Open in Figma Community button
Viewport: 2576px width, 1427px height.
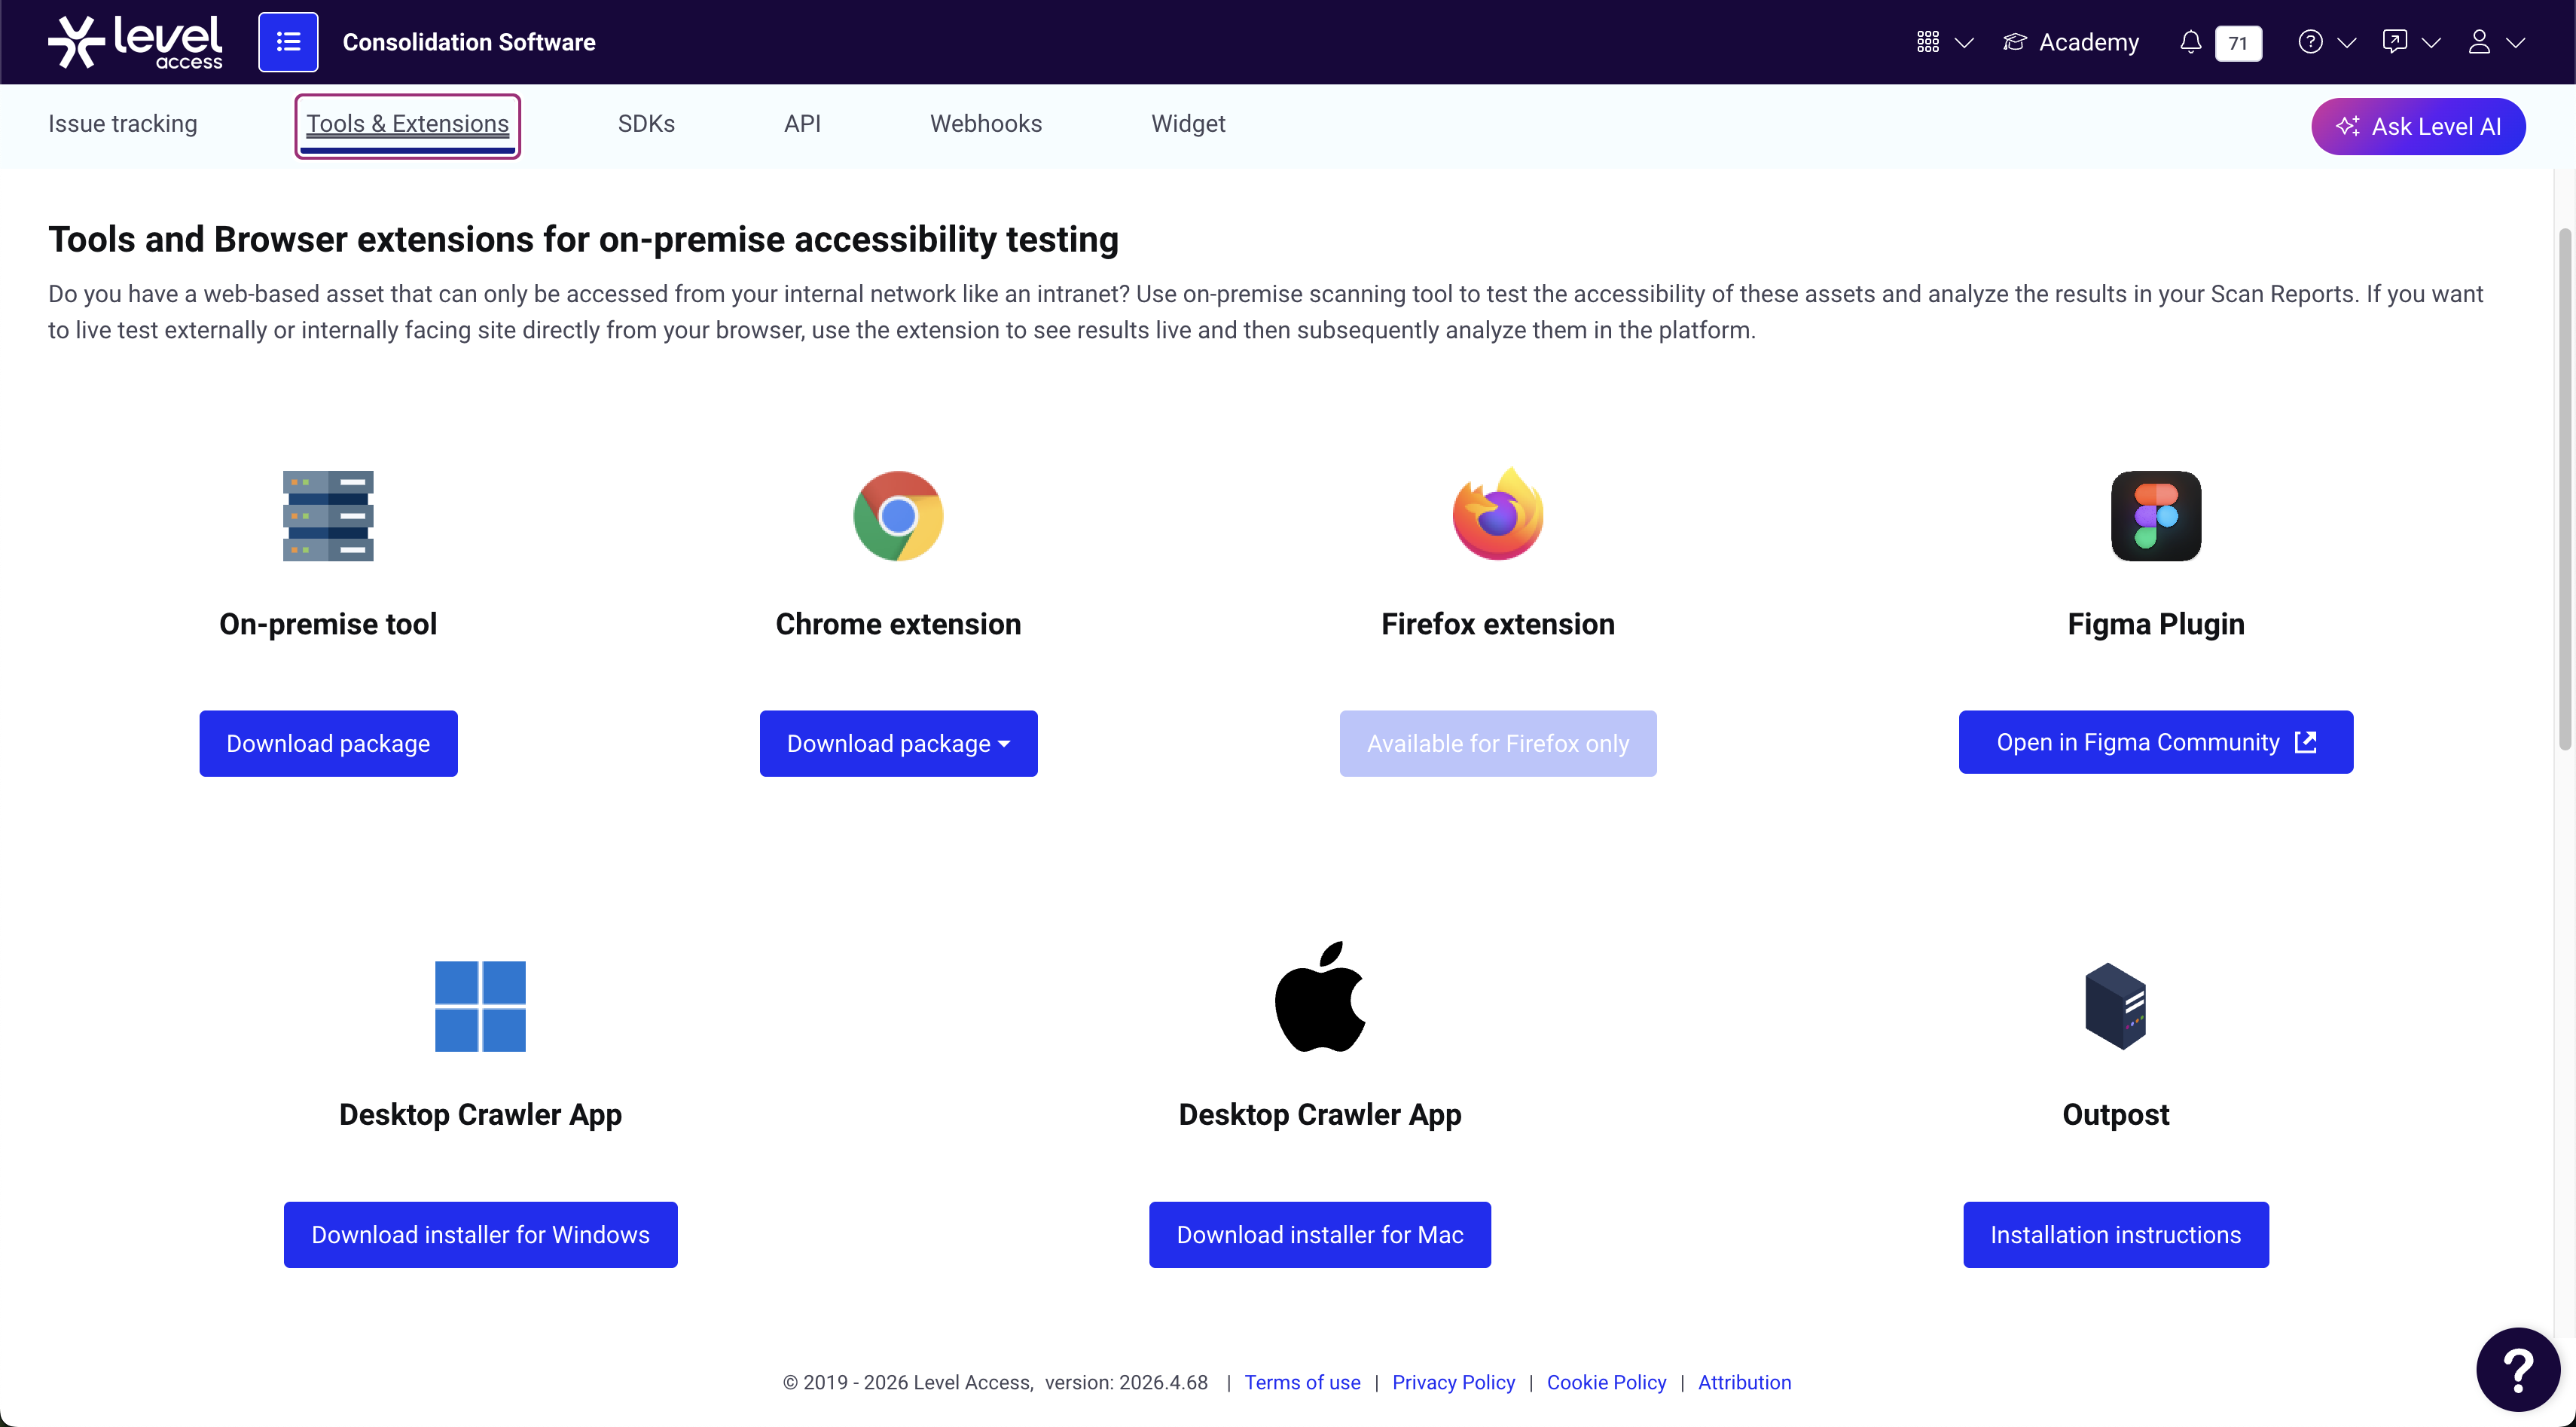click(2156, 742)
